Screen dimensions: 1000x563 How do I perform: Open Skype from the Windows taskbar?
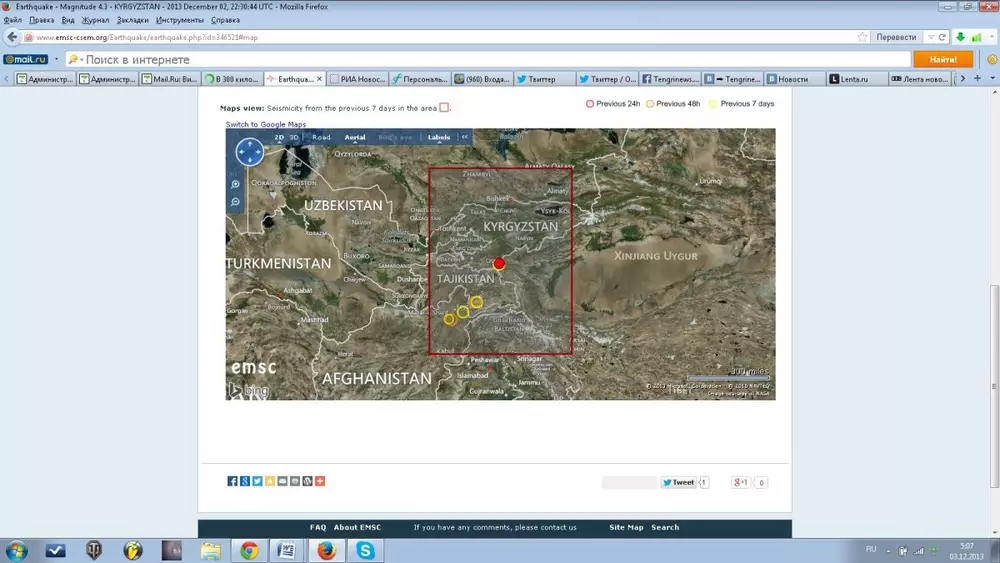(x=367, y=550)
